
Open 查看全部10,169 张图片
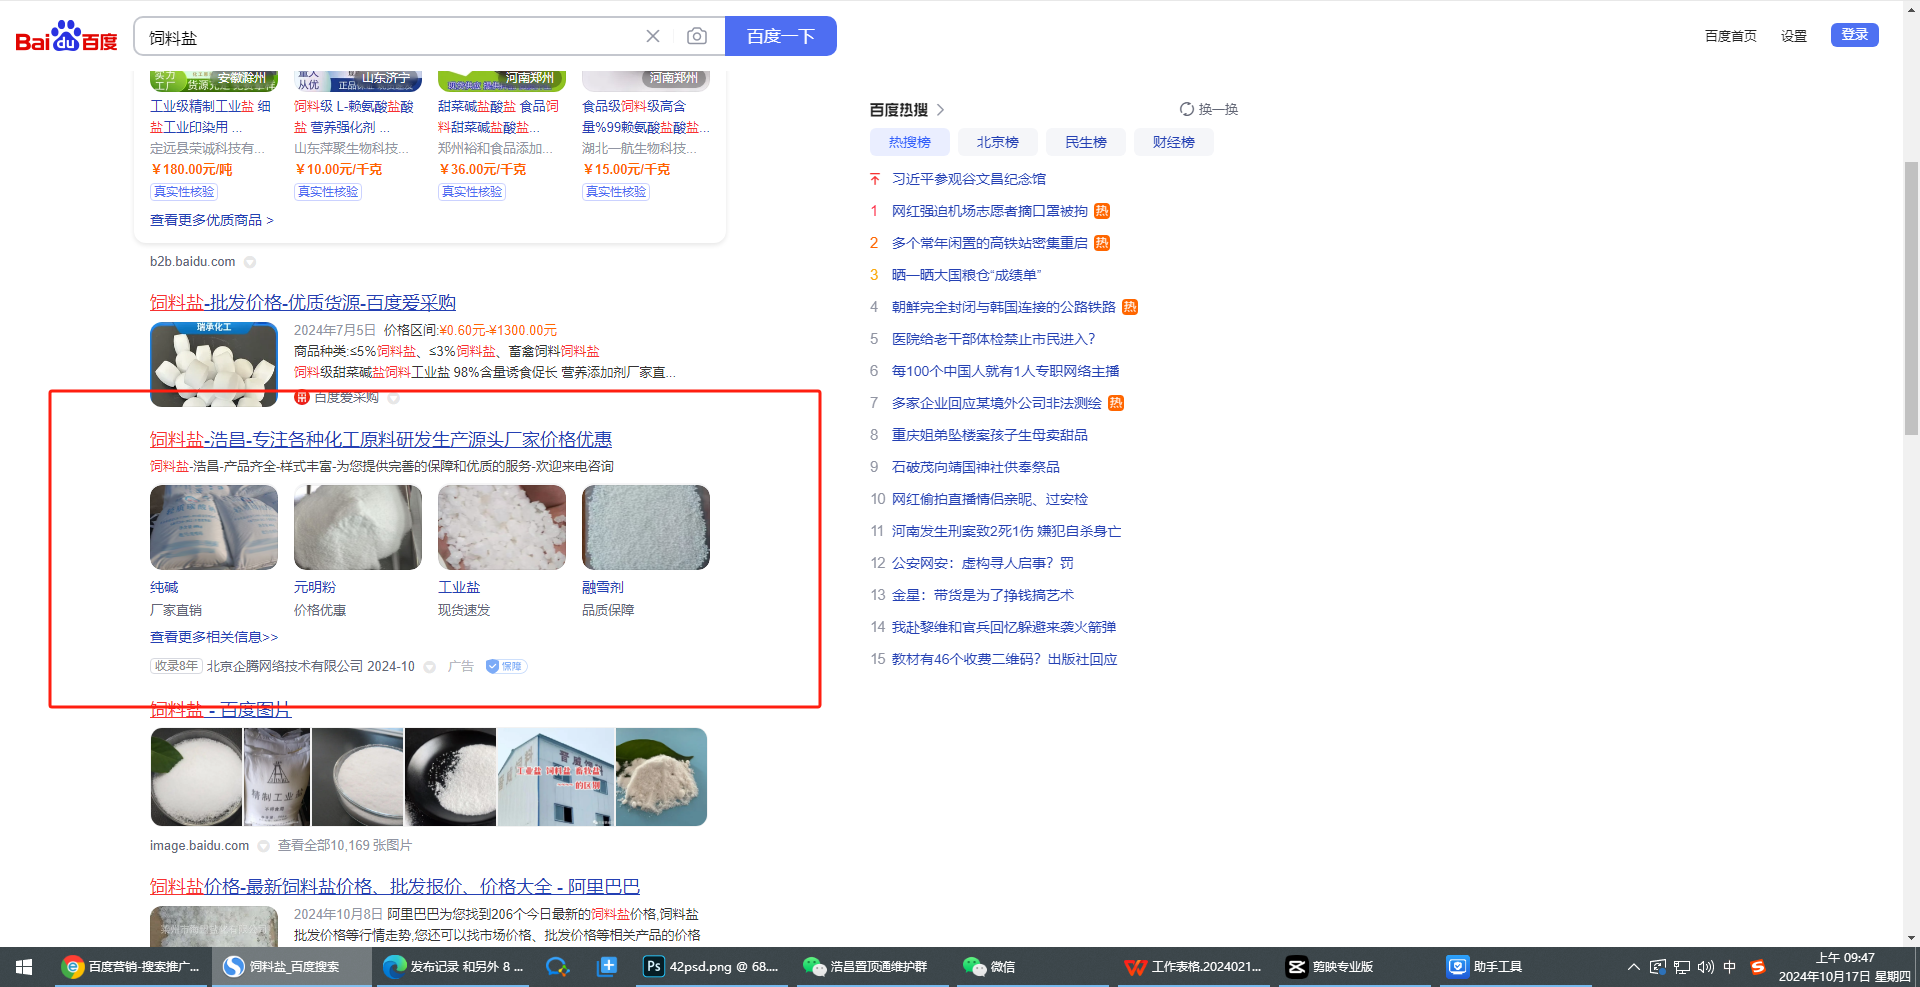[345, 846]
